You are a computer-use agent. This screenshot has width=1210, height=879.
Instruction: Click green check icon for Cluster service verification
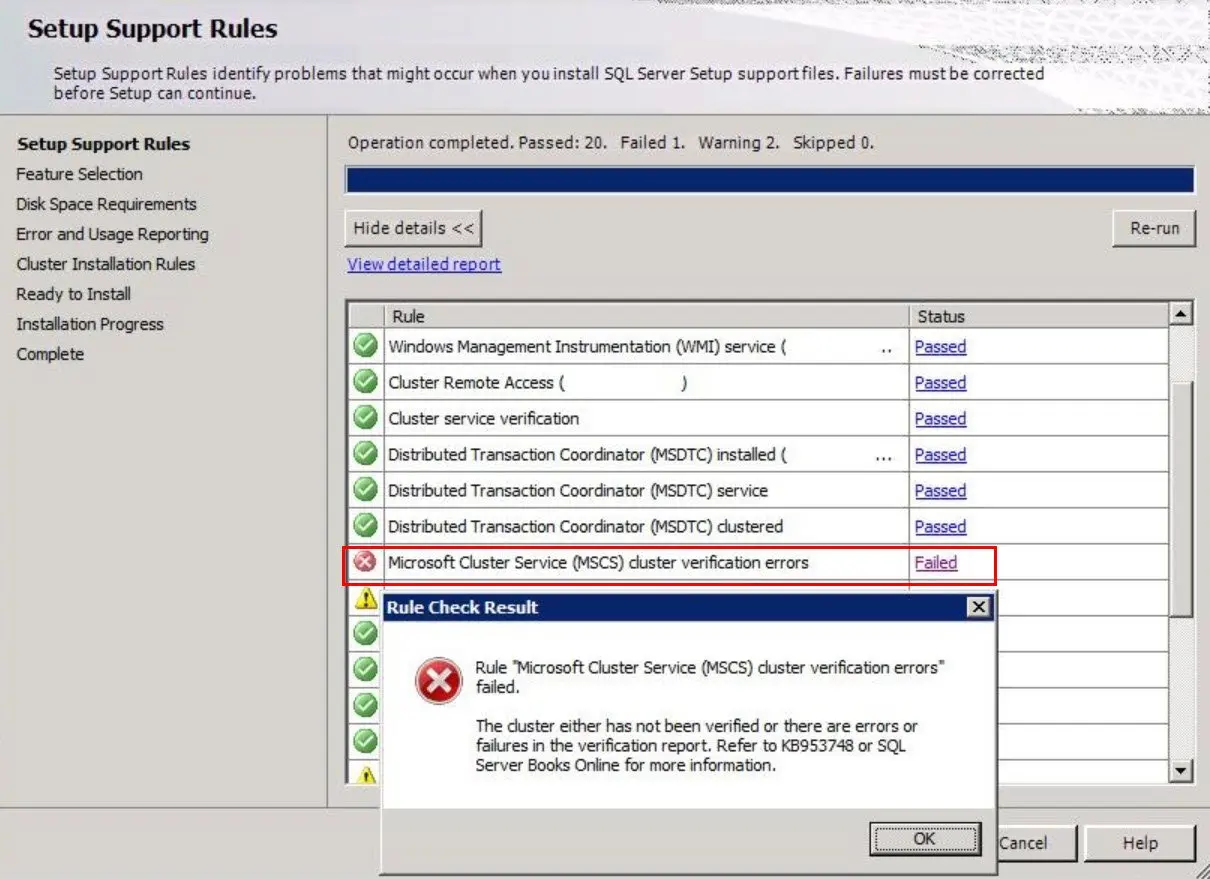pyautogui.click(x=366, y=418)
